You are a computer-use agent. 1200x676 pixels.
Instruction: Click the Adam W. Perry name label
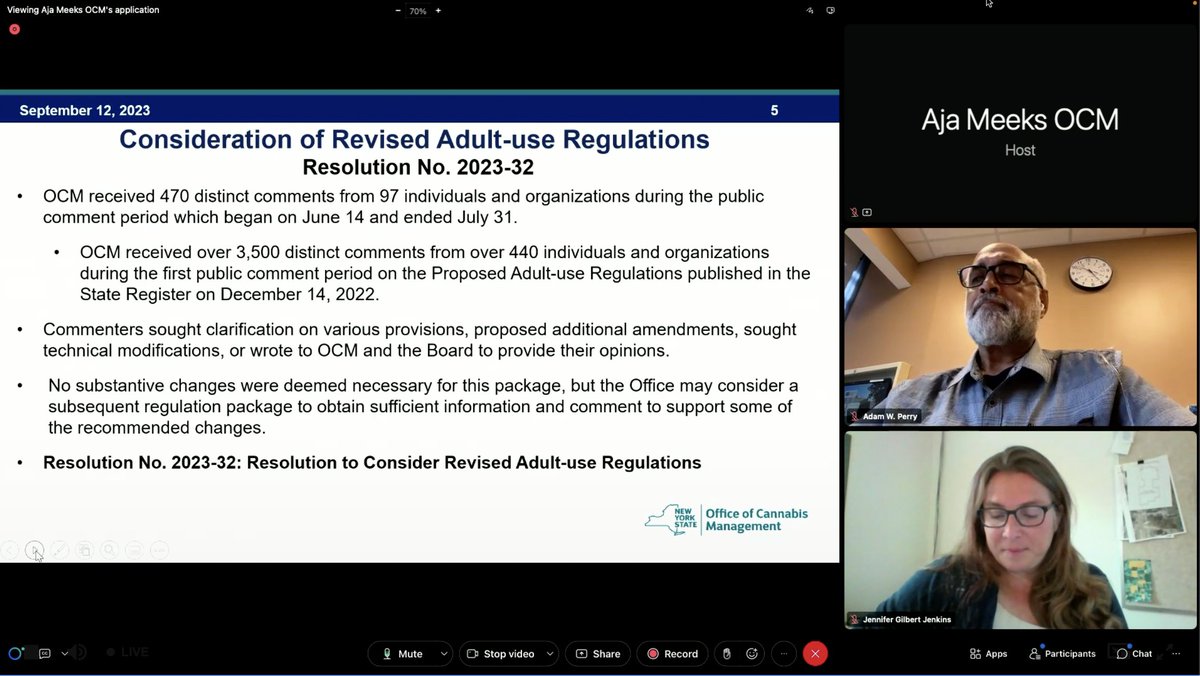(x=890, y=416)
